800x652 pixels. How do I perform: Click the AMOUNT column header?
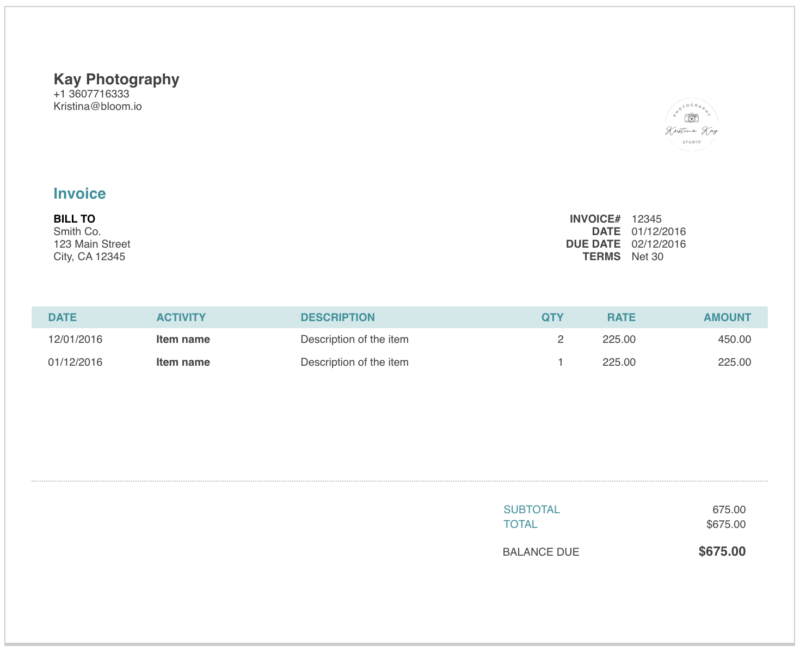coord(727,317)
